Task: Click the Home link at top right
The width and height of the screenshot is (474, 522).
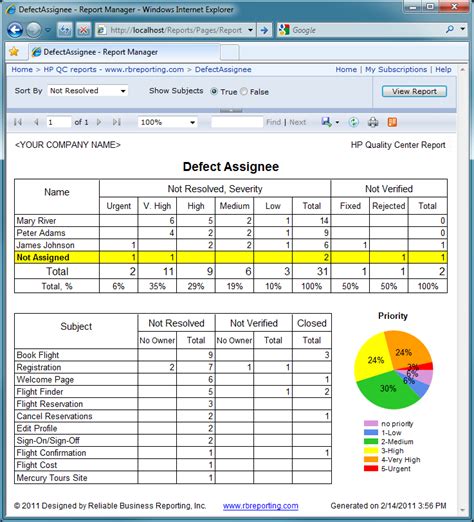Action: [x=346, y=69]
